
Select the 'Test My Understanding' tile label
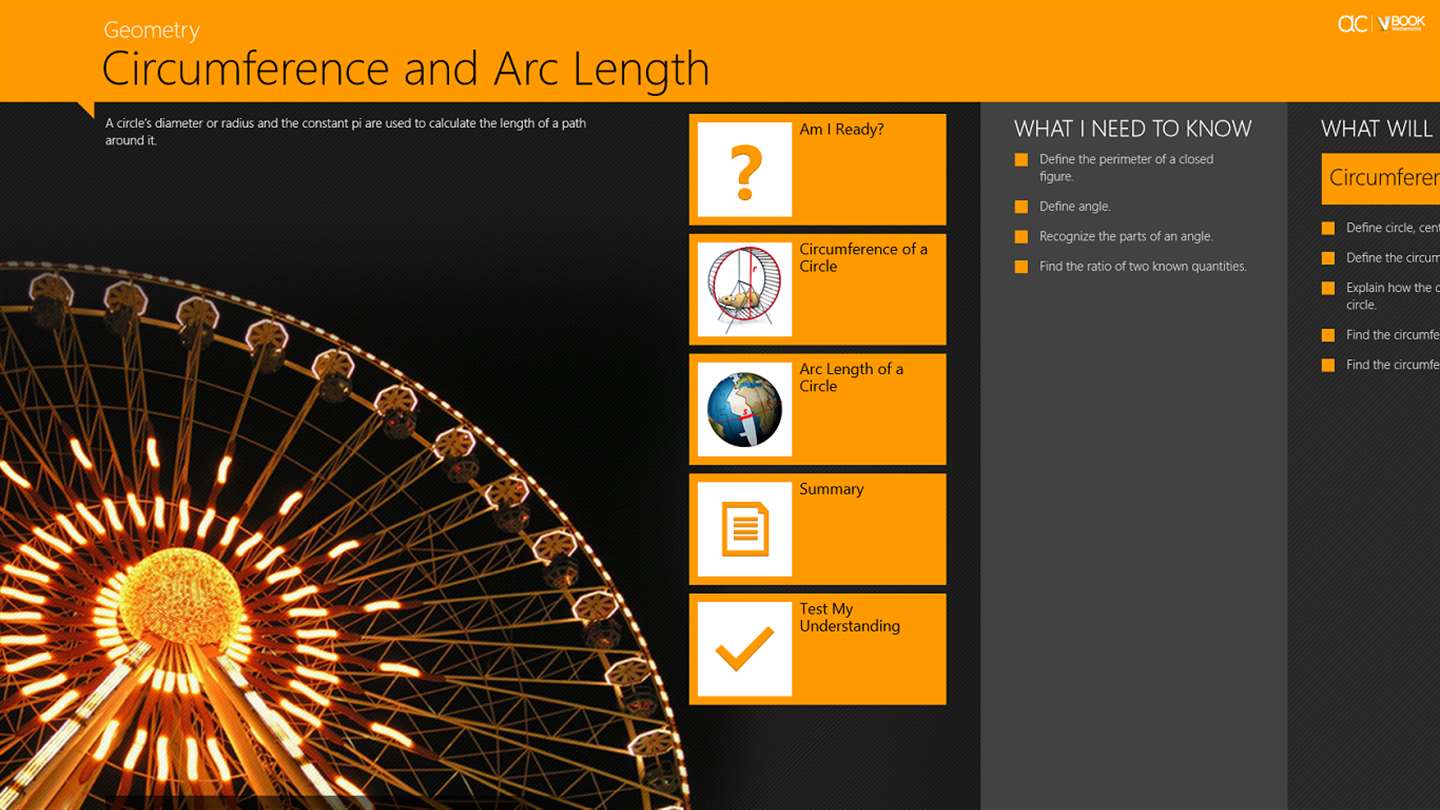click(x=849, y=617)
